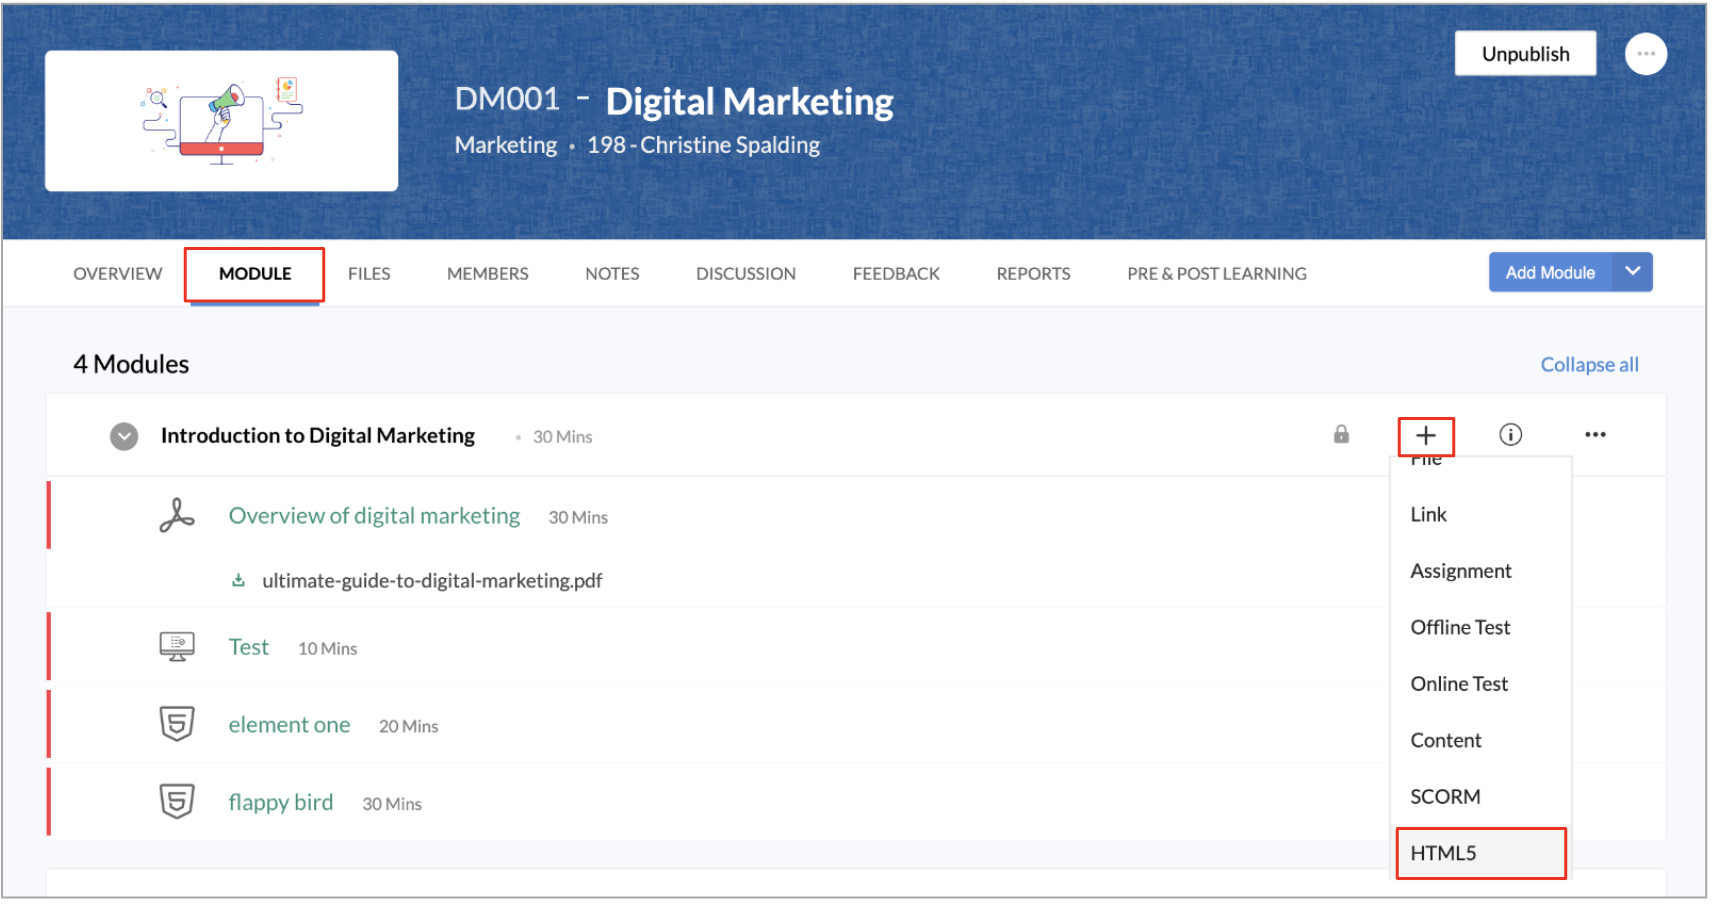This screenshot has height=904, width=1712.
Task: Click the Unpublish button
Action: click(x=1525, y=54)
